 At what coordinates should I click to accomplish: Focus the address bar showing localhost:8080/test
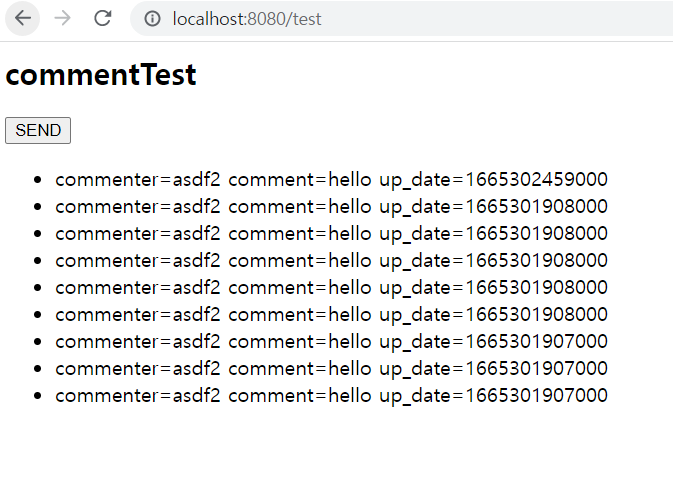(x=401, y=18)
